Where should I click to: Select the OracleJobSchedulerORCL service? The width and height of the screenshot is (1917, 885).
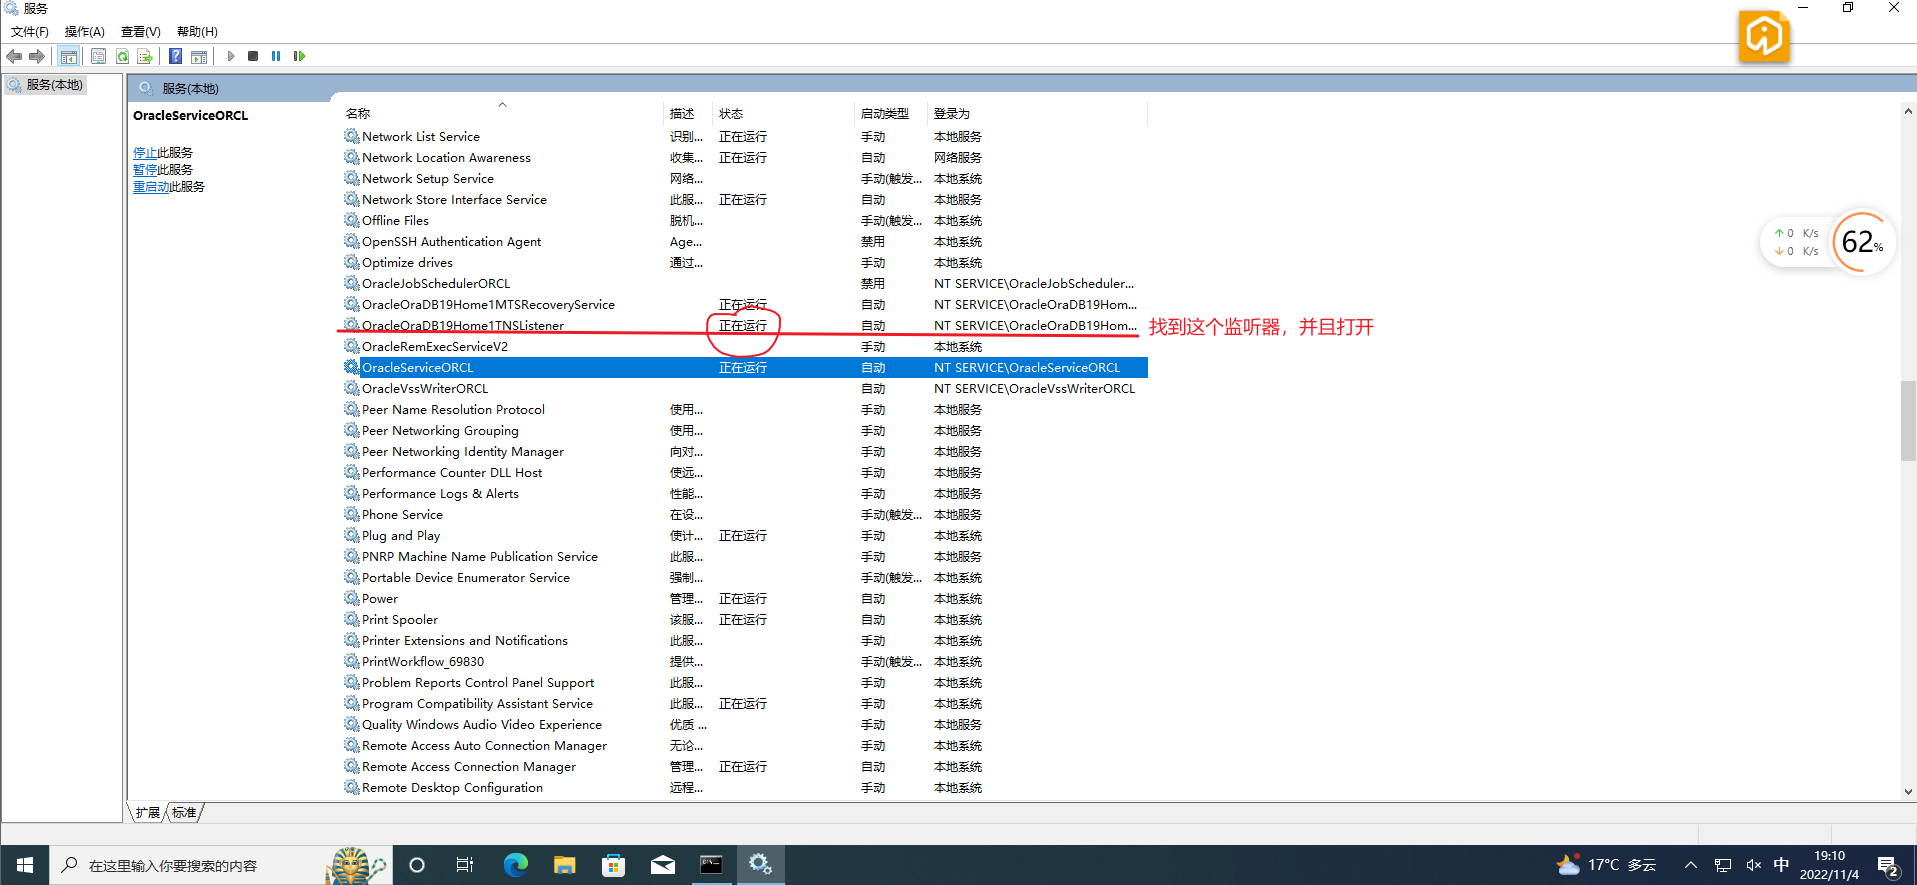point(436,284)
